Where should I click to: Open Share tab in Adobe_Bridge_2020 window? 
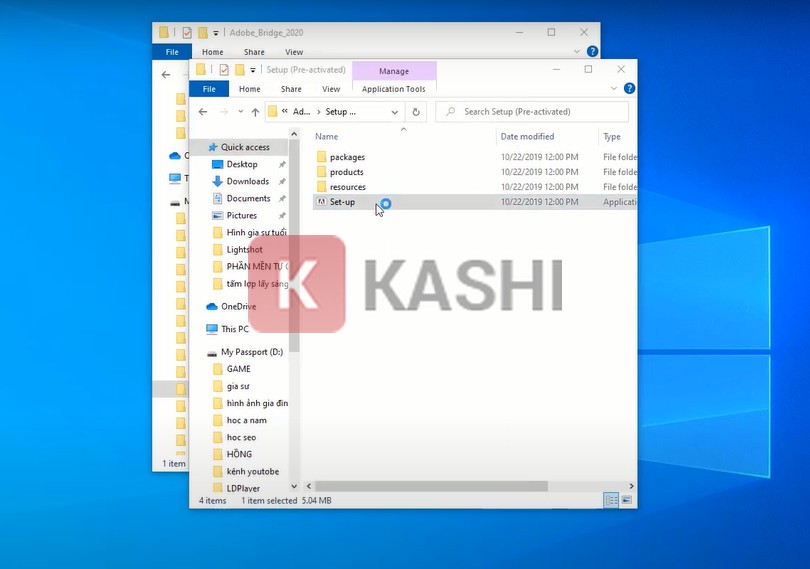[254, 52]
